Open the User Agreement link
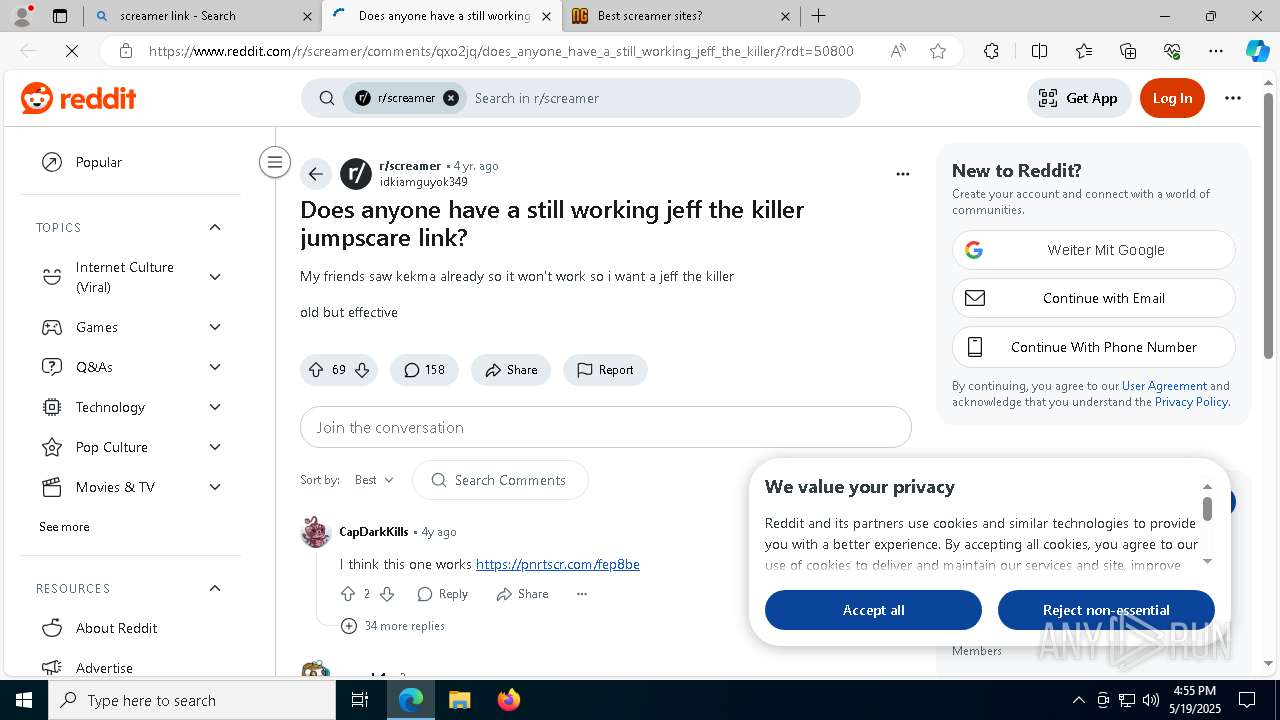Image resolution: width=1280 pixels, height=720 pixels. 1164,386
